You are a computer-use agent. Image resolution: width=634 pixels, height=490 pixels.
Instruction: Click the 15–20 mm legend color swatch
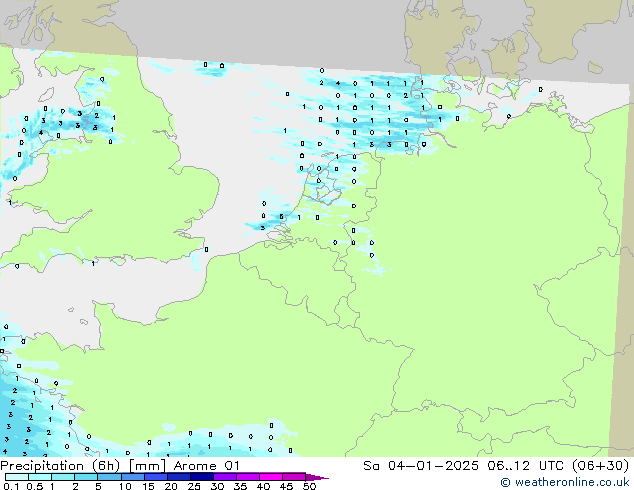pos(155,477)
